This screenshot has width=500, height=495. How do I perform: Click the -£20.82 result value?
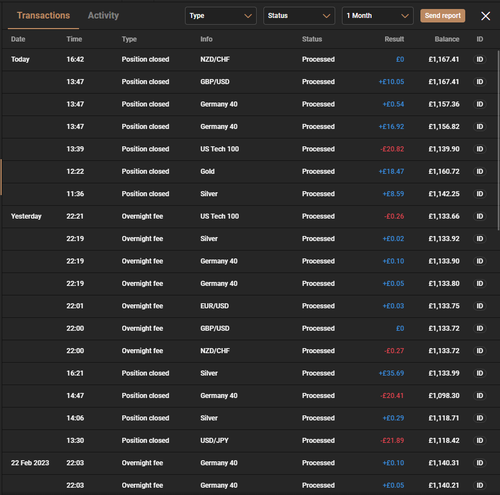392,149
